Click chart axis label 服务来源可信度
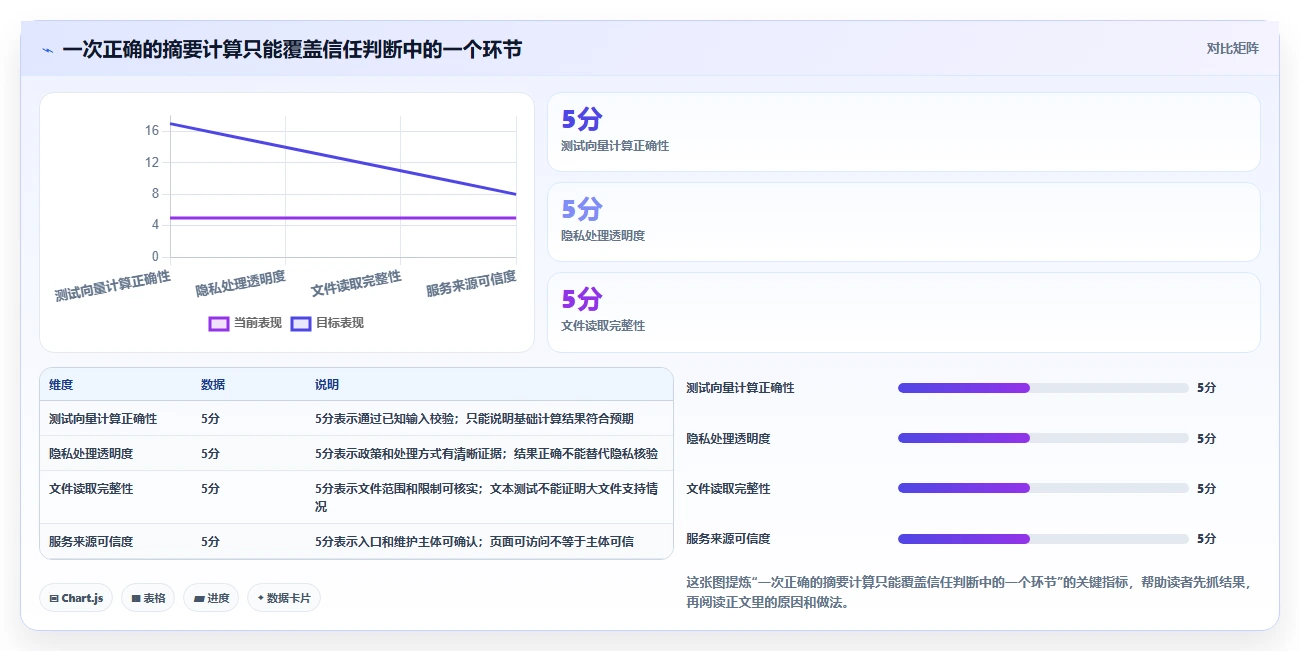Image resolution: width=1300 pixels, height=651 pixels. (471, 283)
